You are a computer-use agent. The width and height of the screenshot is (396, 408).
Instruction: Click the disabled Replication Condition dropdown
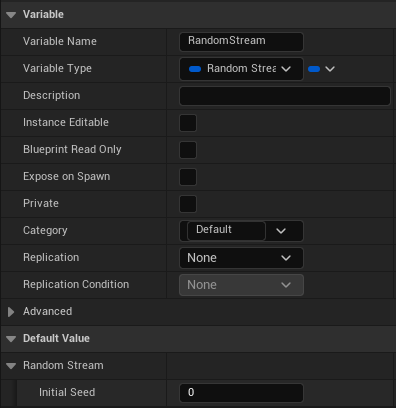[241, 285]
